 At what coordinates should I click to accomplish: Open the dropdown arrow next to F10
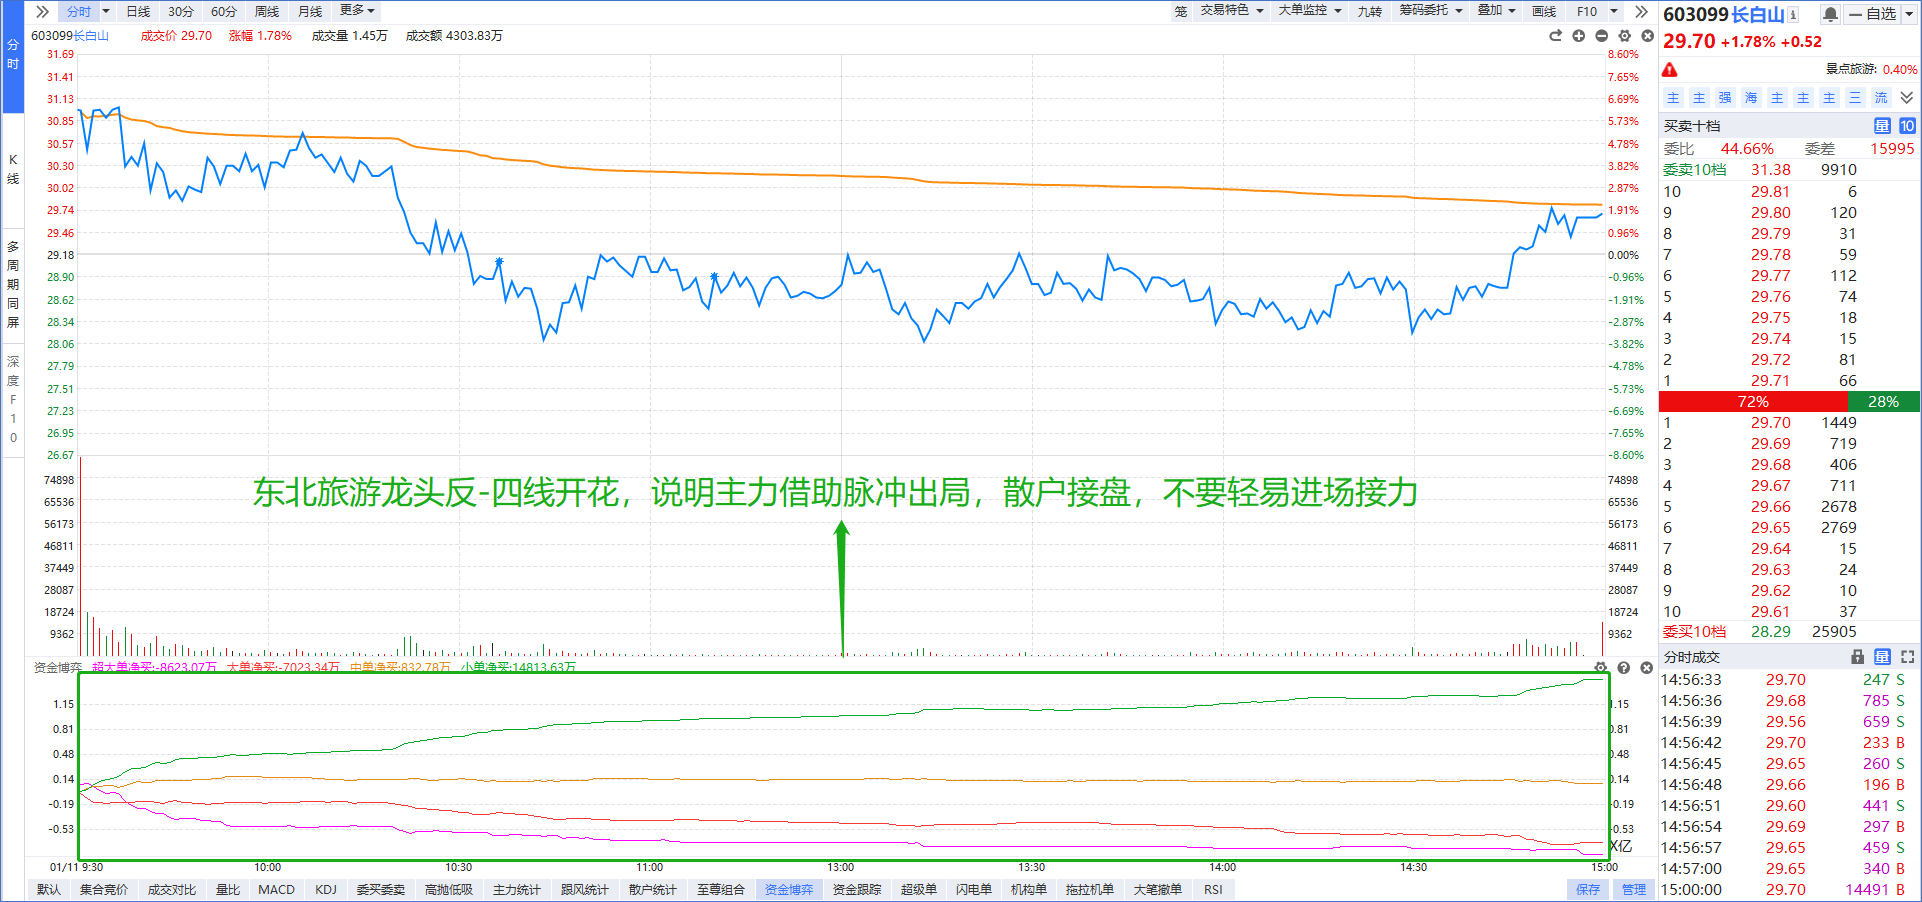pyautogui.click(x=1614, y=12)
